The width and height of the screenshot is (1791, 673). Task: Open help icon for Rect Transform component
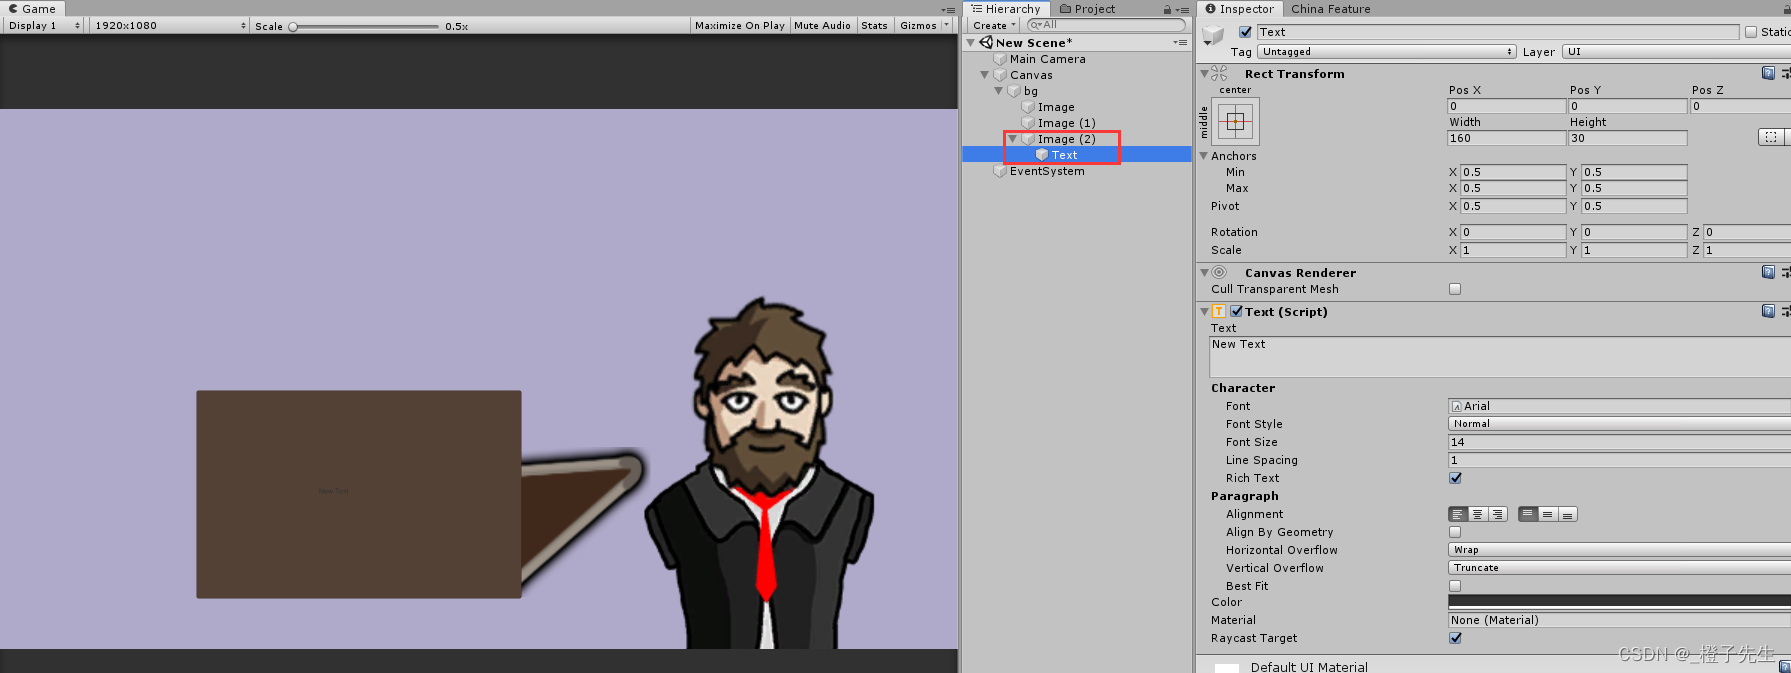(1768, 73)
